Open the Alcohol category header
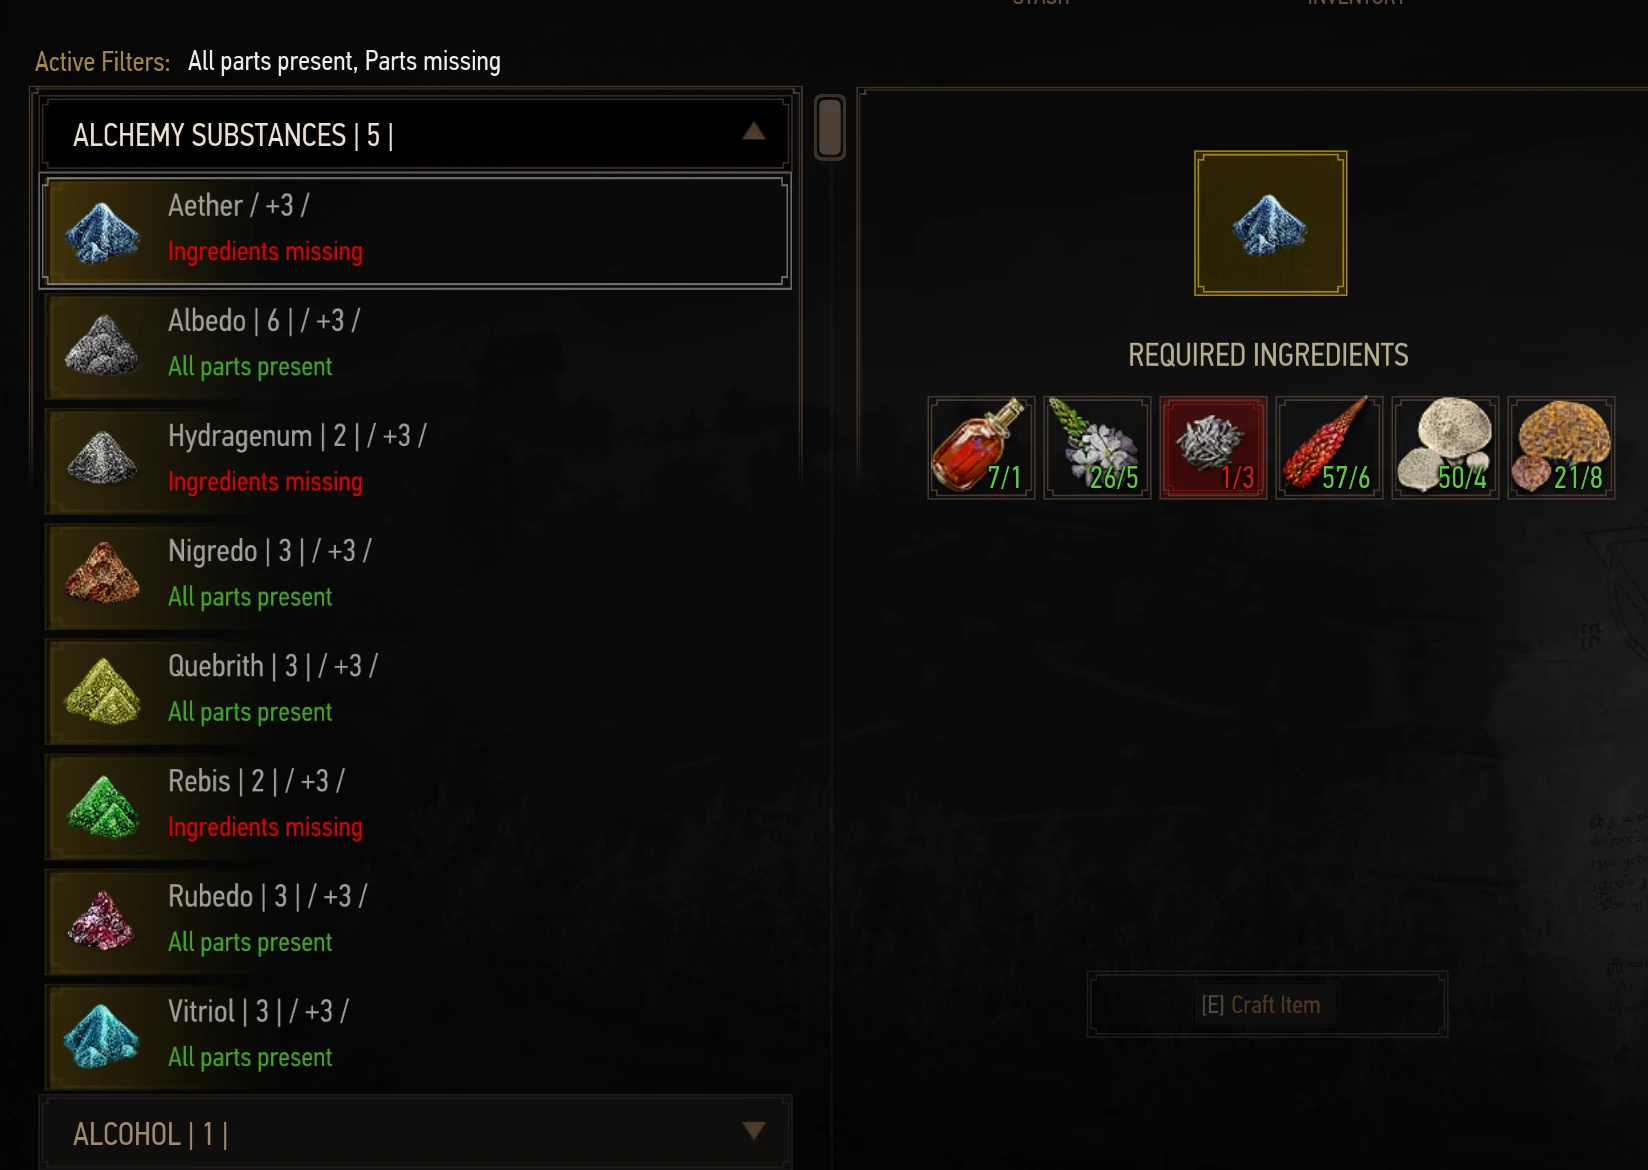1648x1170 pixels. coord(415,1132)
